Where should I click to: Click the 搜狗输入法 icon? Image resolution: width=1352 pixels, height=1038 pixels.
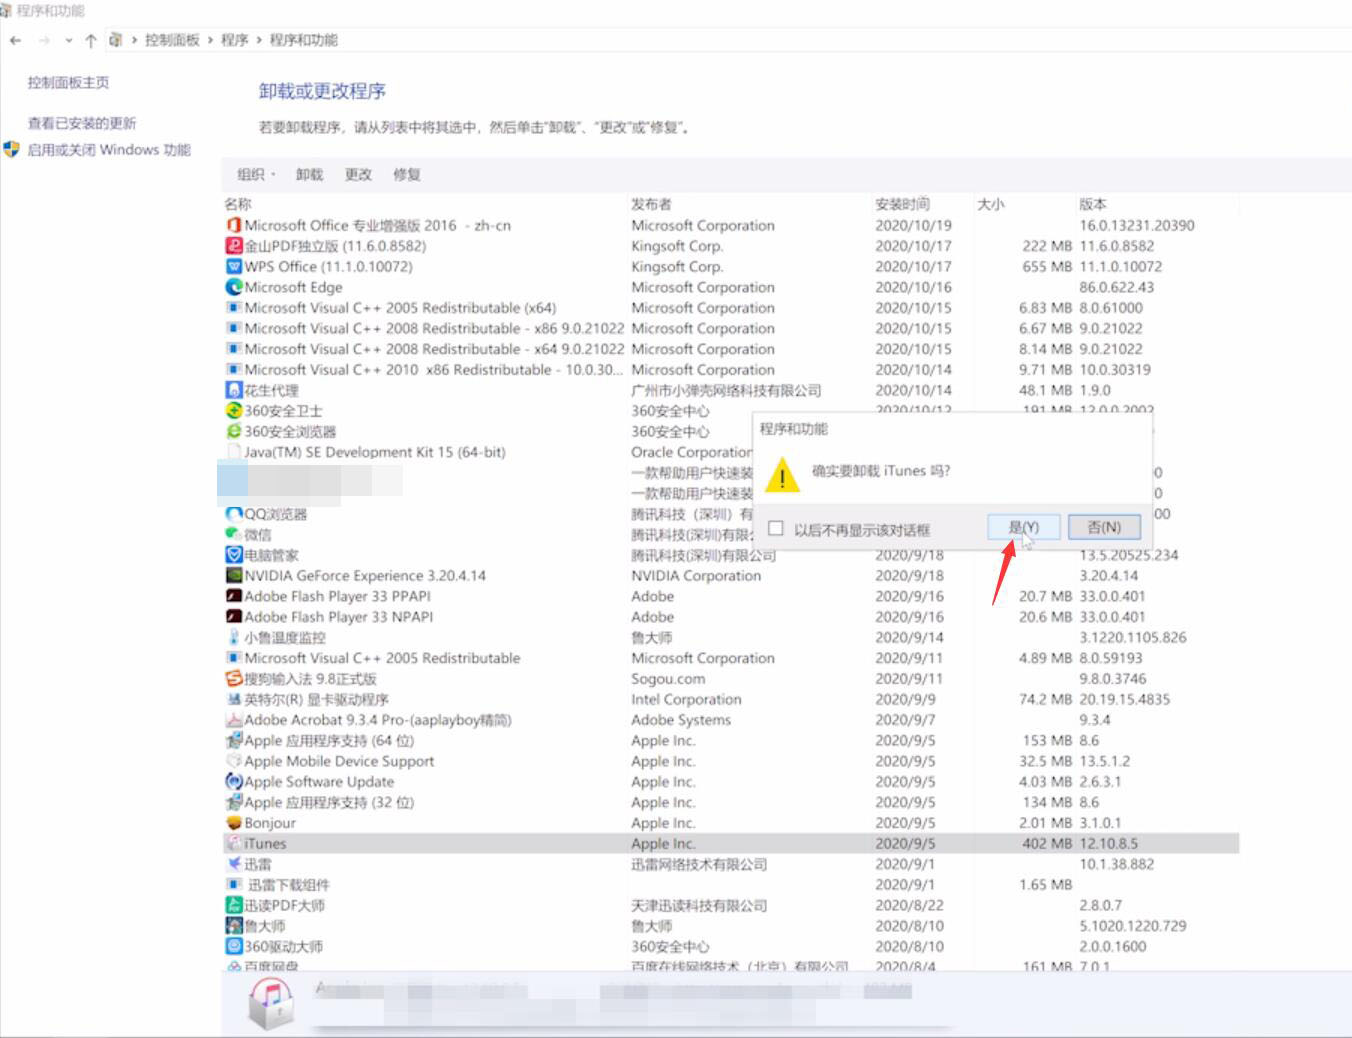(x=234, y=678)
